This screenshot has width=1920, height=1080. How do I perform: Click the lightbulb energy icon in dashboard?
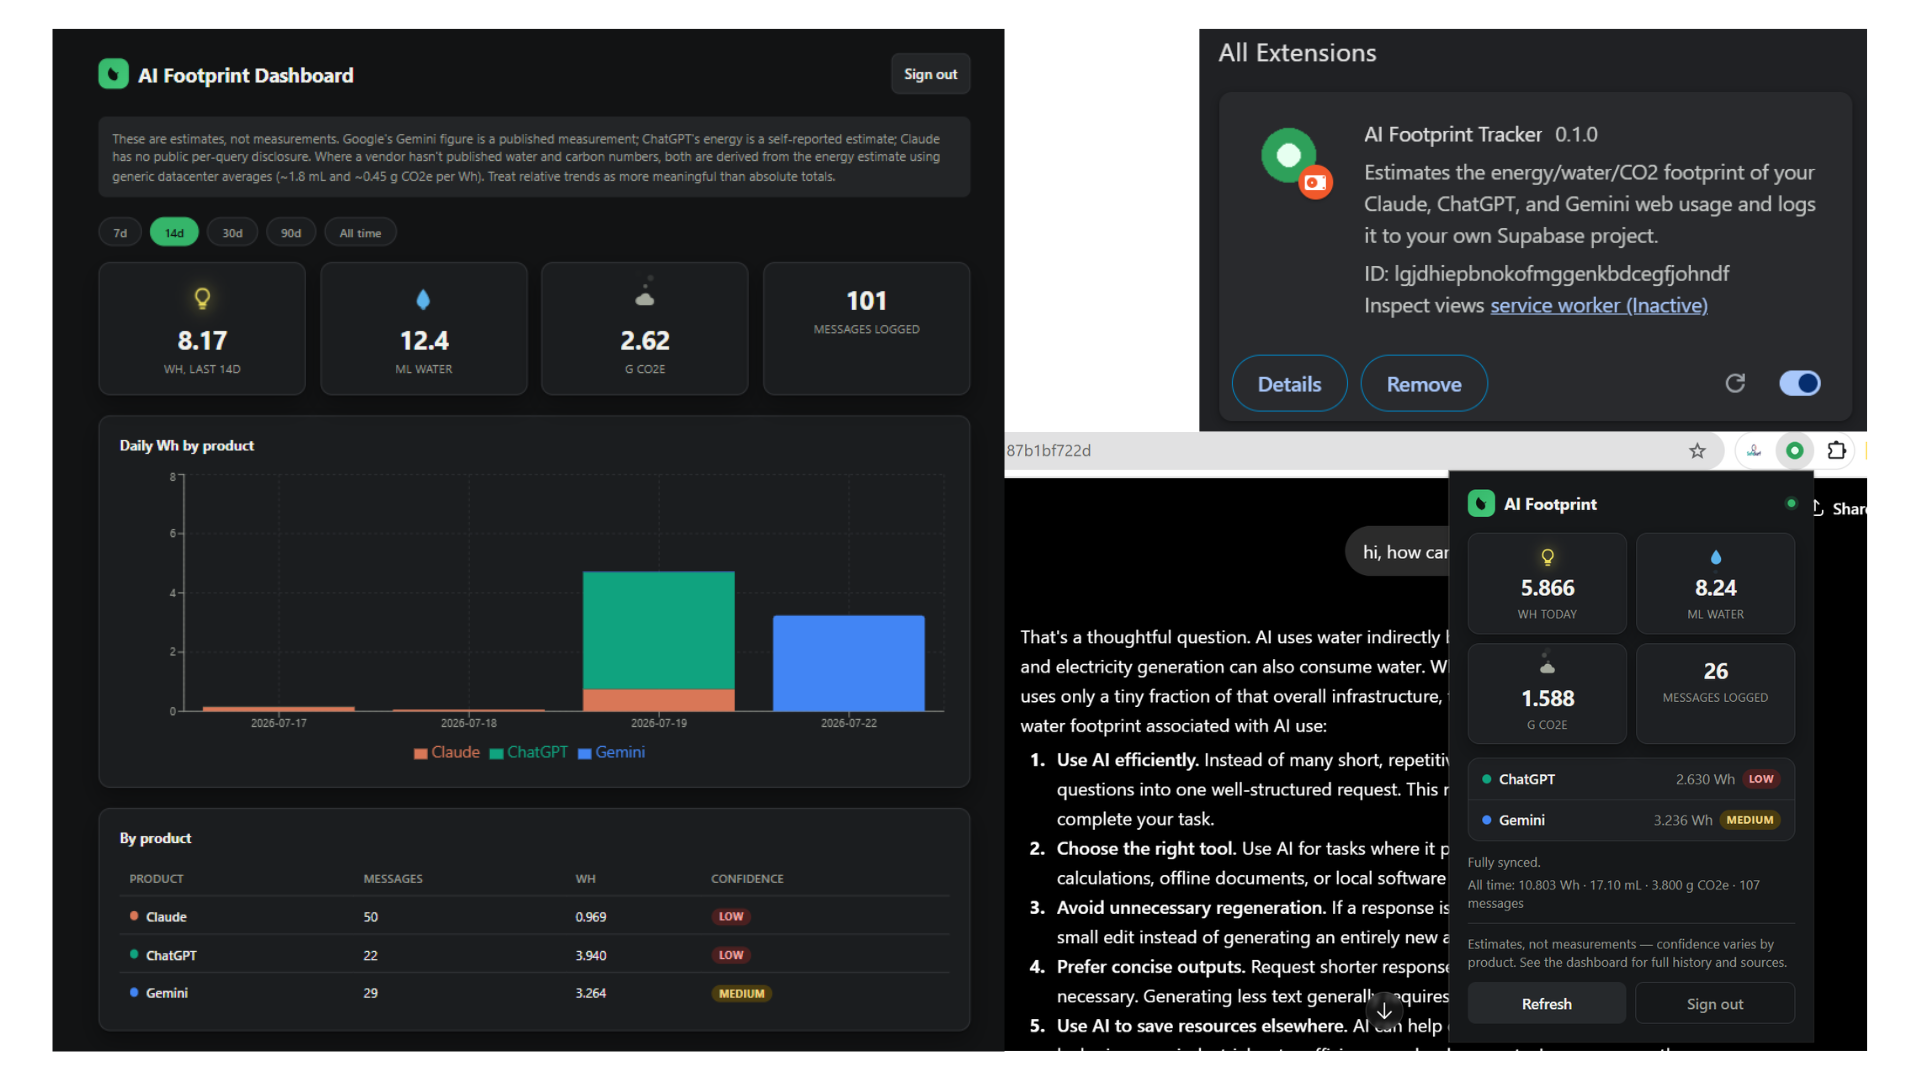tap(202, 298)
